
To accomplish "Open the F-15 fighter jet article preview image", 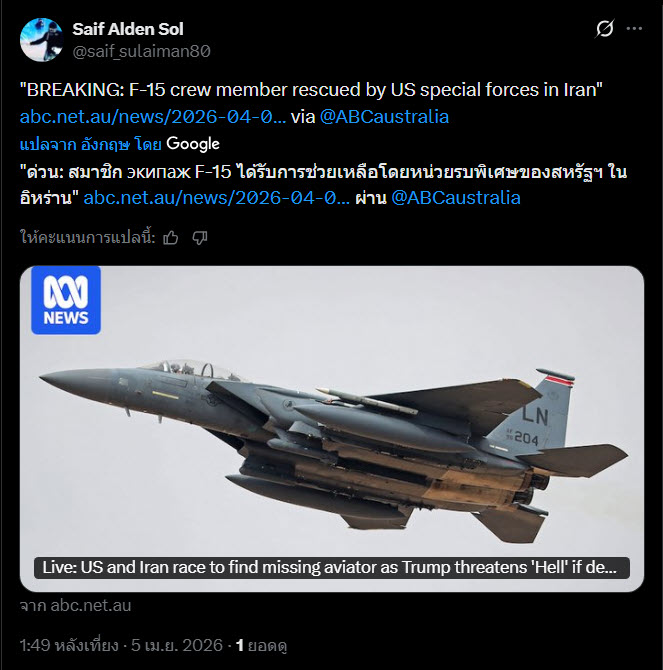I will point(332,429).
